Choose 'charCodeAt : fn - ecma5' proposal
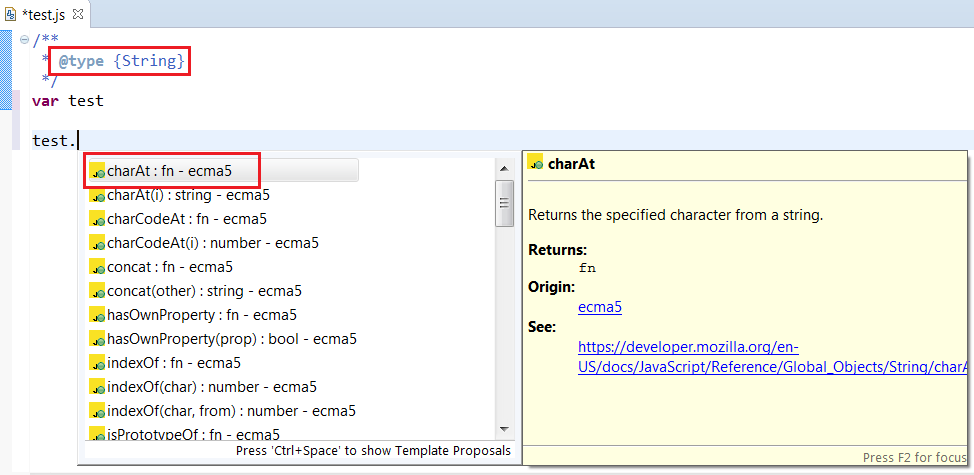The width and height of the screenshot is (974, 475). click(178, 219)
